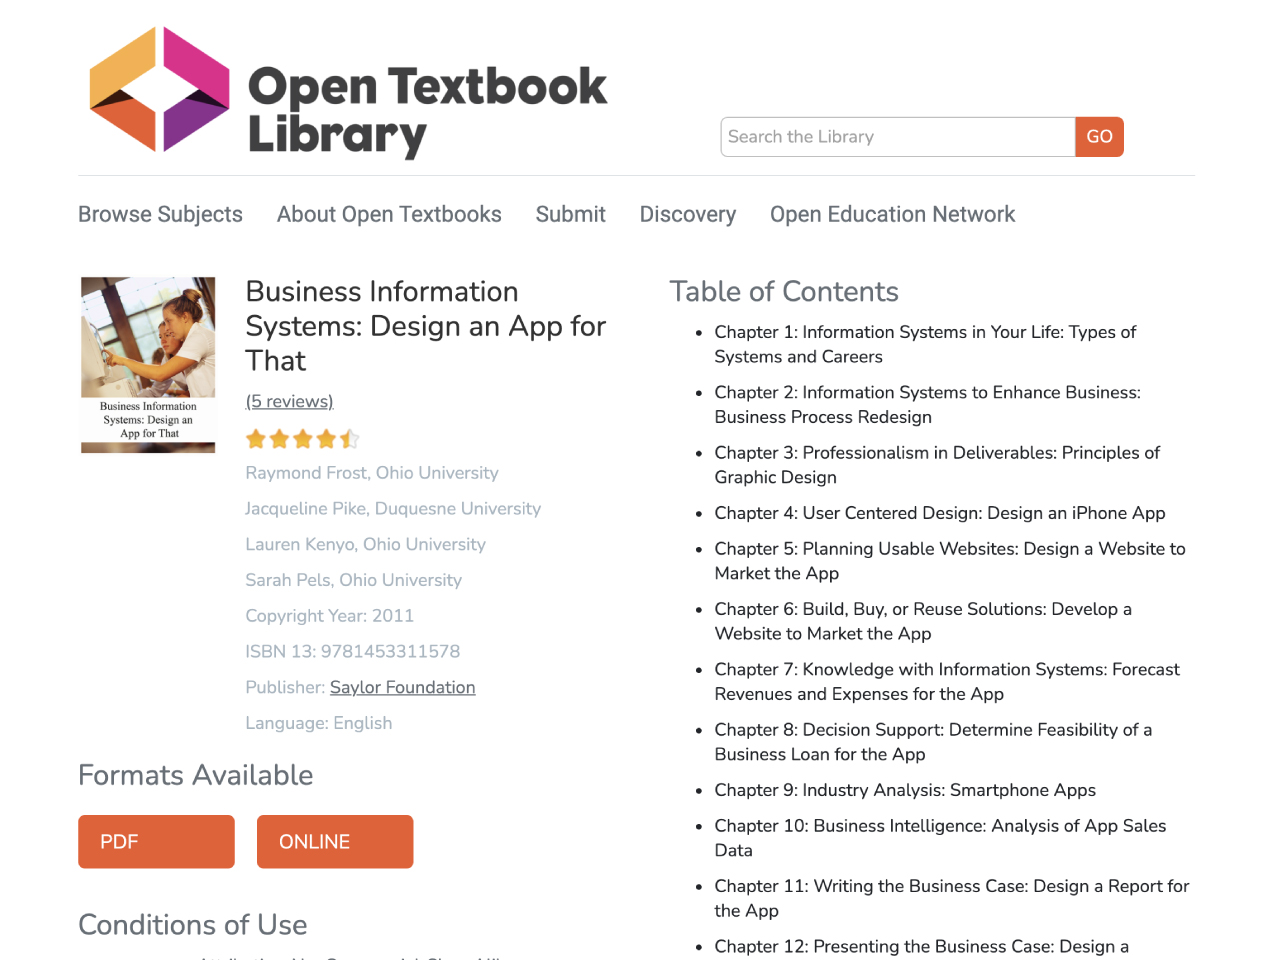Screen dimensions: 1280x960
Task: Select Chapter 1: Information Systems in Your Life
Action: 925,344
